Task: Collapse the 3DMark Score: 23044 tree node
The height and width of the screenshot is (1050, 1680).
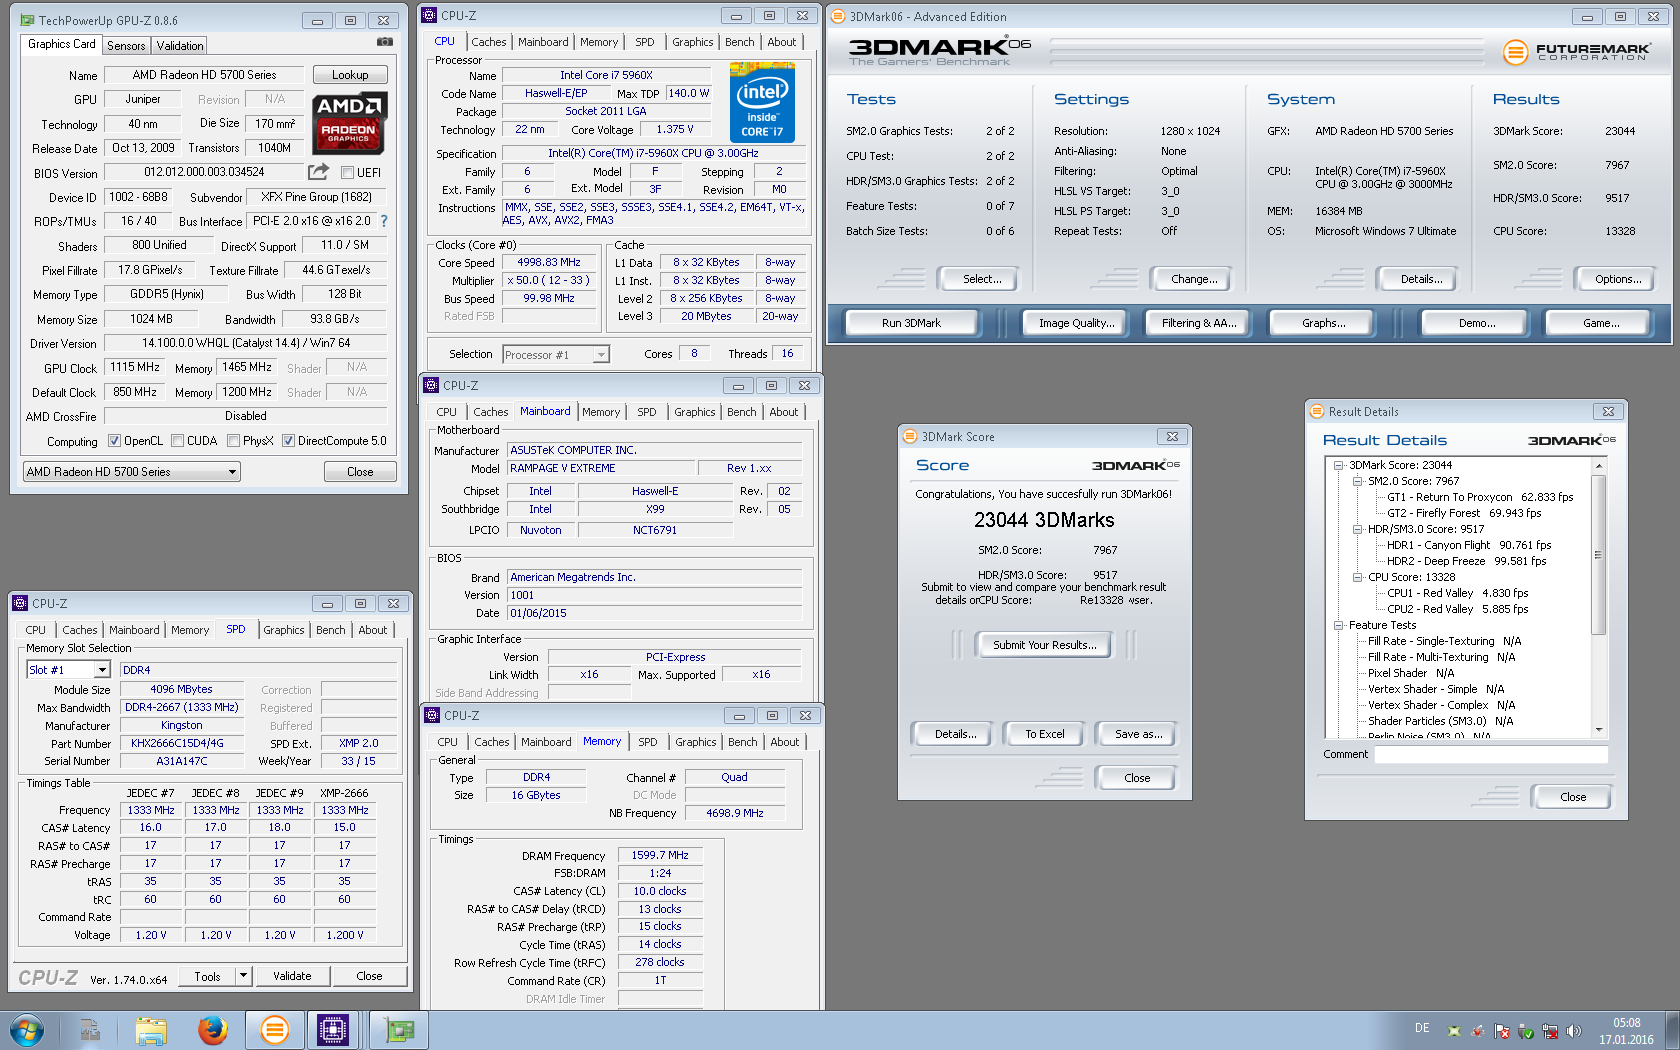Action: (x=1338, y=465)
